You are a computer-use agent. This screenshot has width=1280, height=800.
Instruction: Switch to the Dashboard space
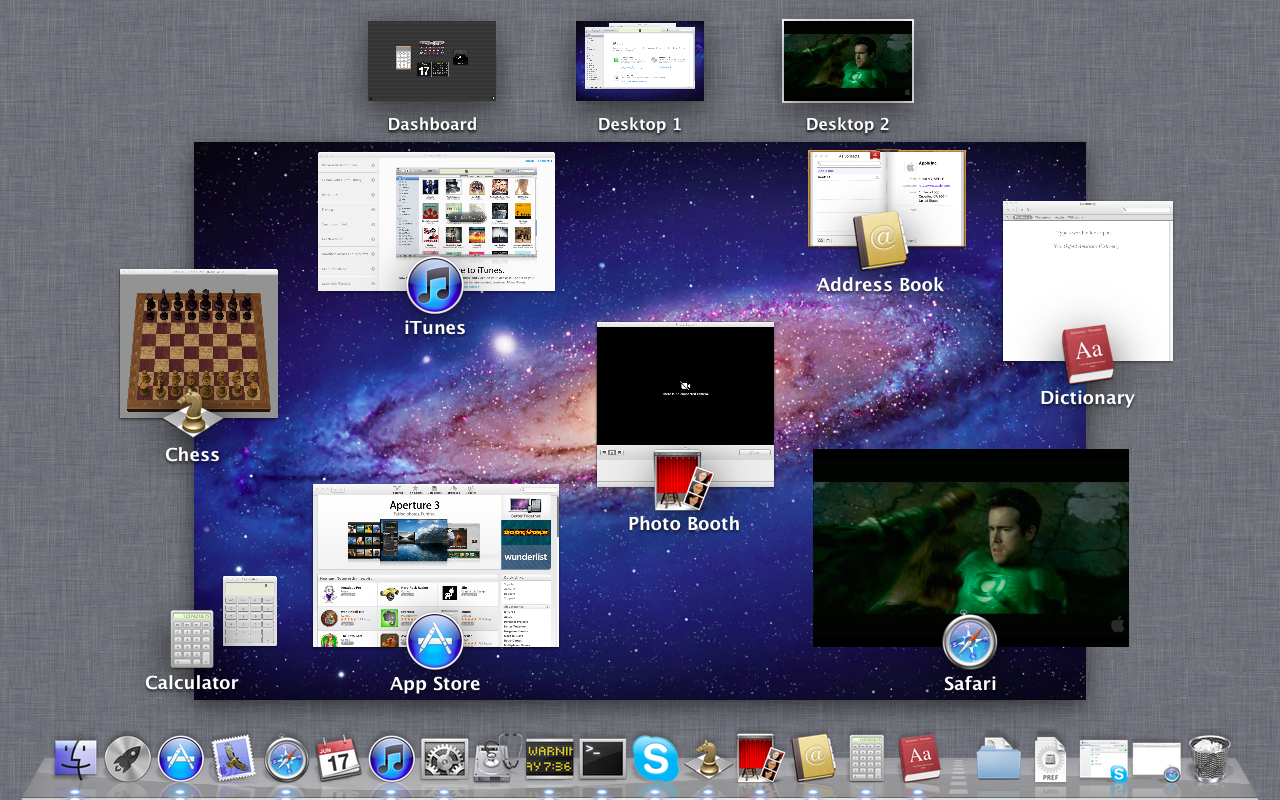[x=432, y=61]
